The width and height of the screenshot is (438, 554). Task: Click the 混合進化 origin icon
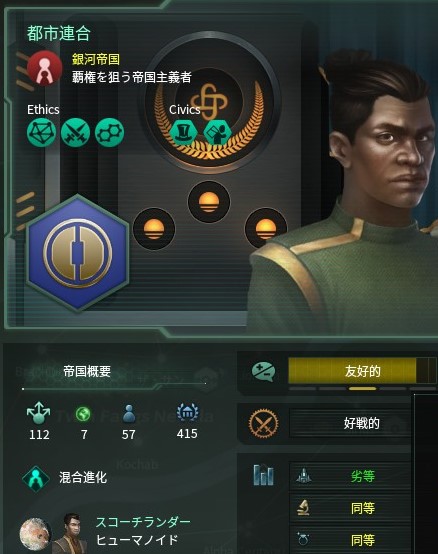tap(36, 478)
